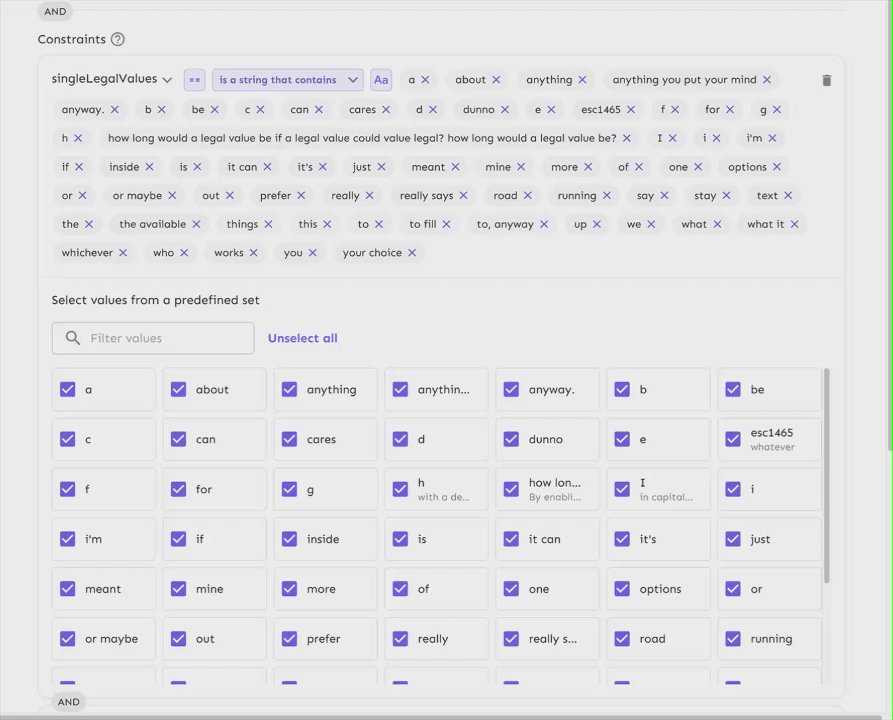The width and height of the screenshot is (893, 720).
Task: Uncheck the 'running' value checkbox
Action: pyautogui.click(x=733, y=639)
